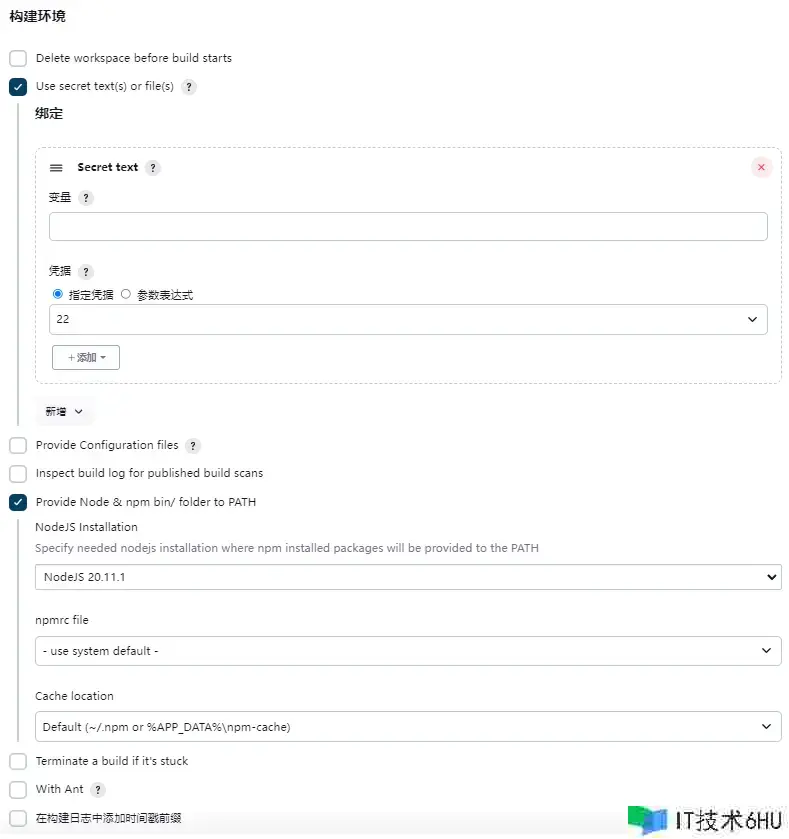Click the 添加 credentials button

click(86, 358)
